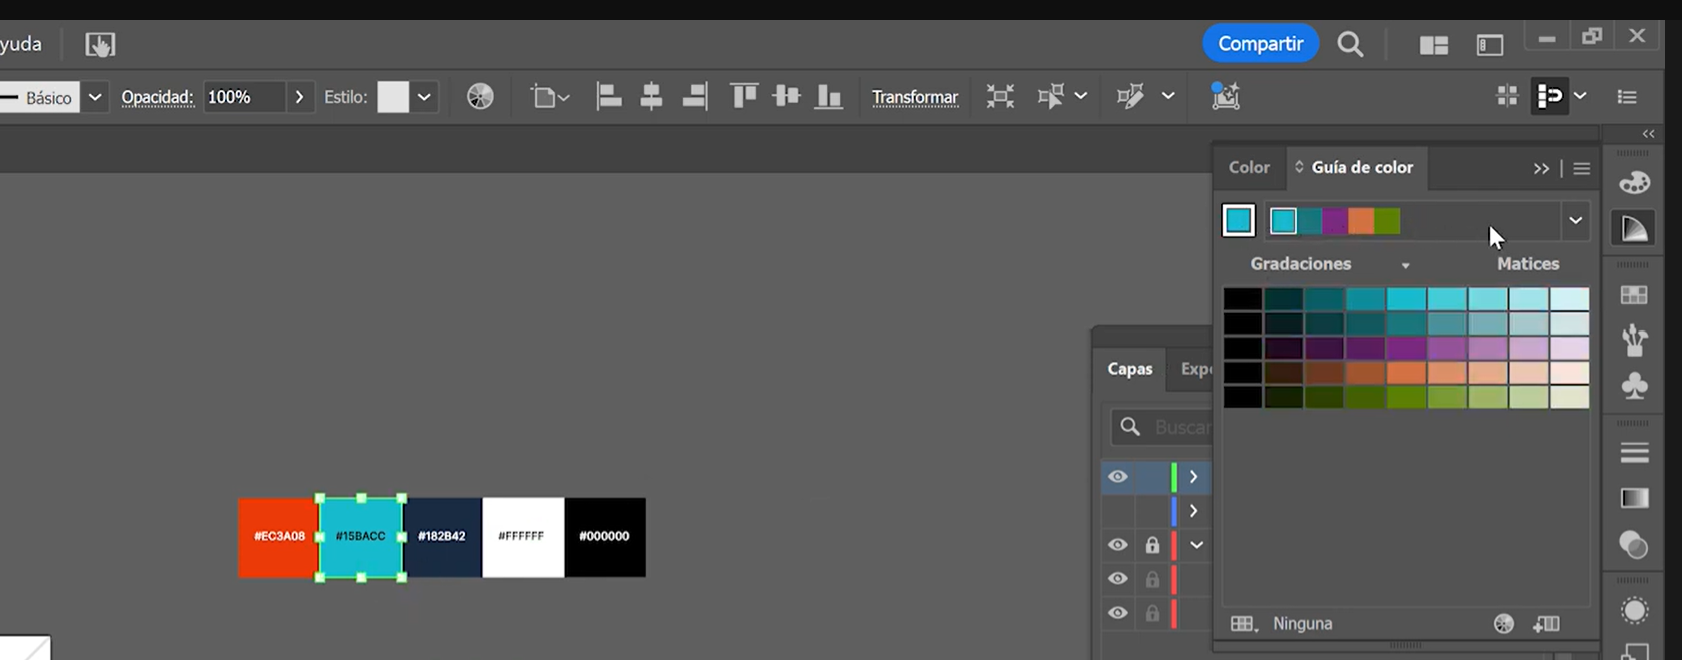
Task: Click horizontal align left icon
Action: (x=608, y=97)
